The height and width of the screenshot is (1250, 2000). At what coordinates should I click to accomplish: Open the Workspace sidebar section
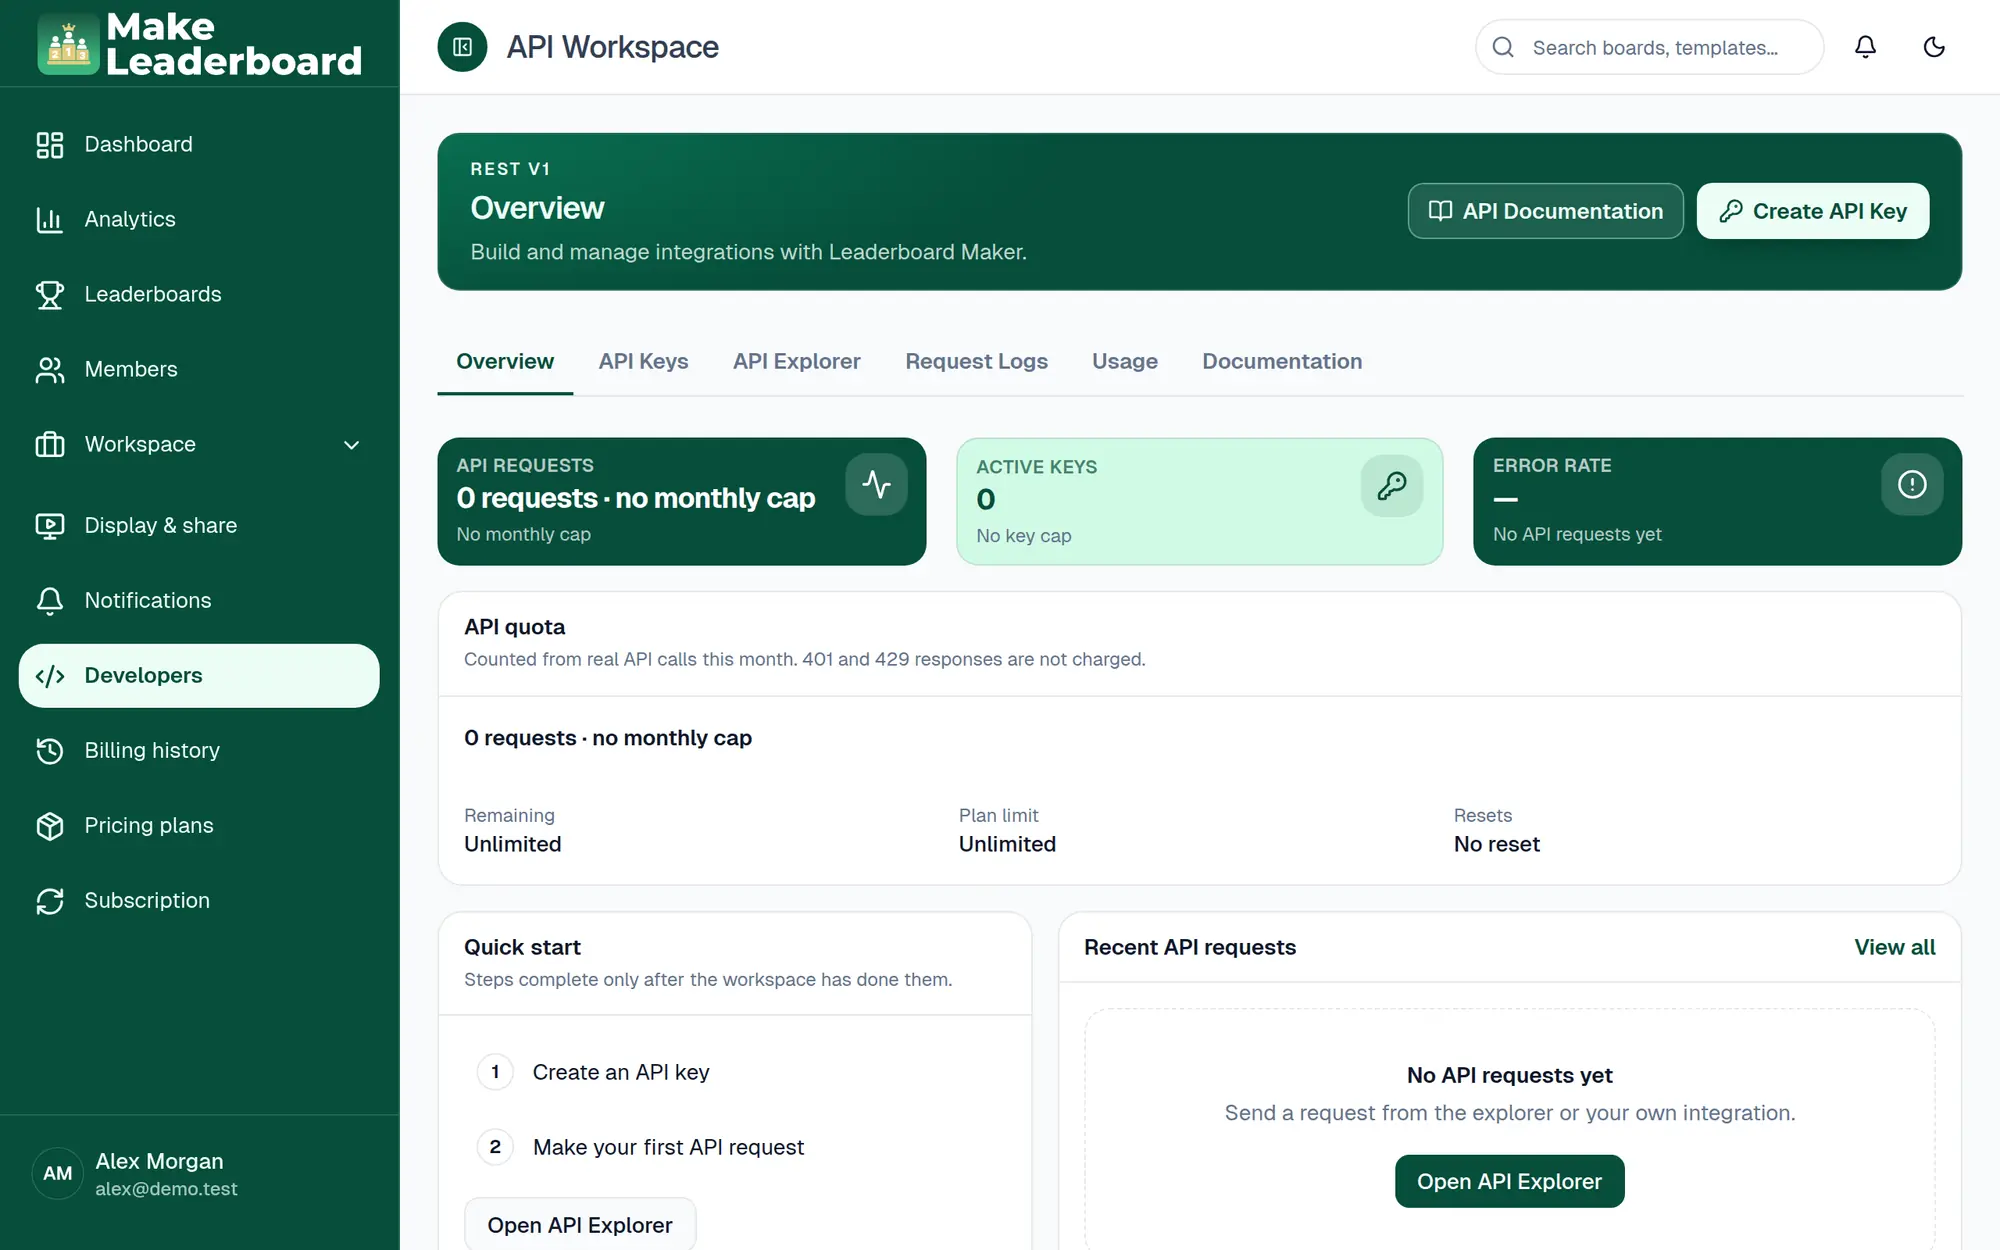199,445
